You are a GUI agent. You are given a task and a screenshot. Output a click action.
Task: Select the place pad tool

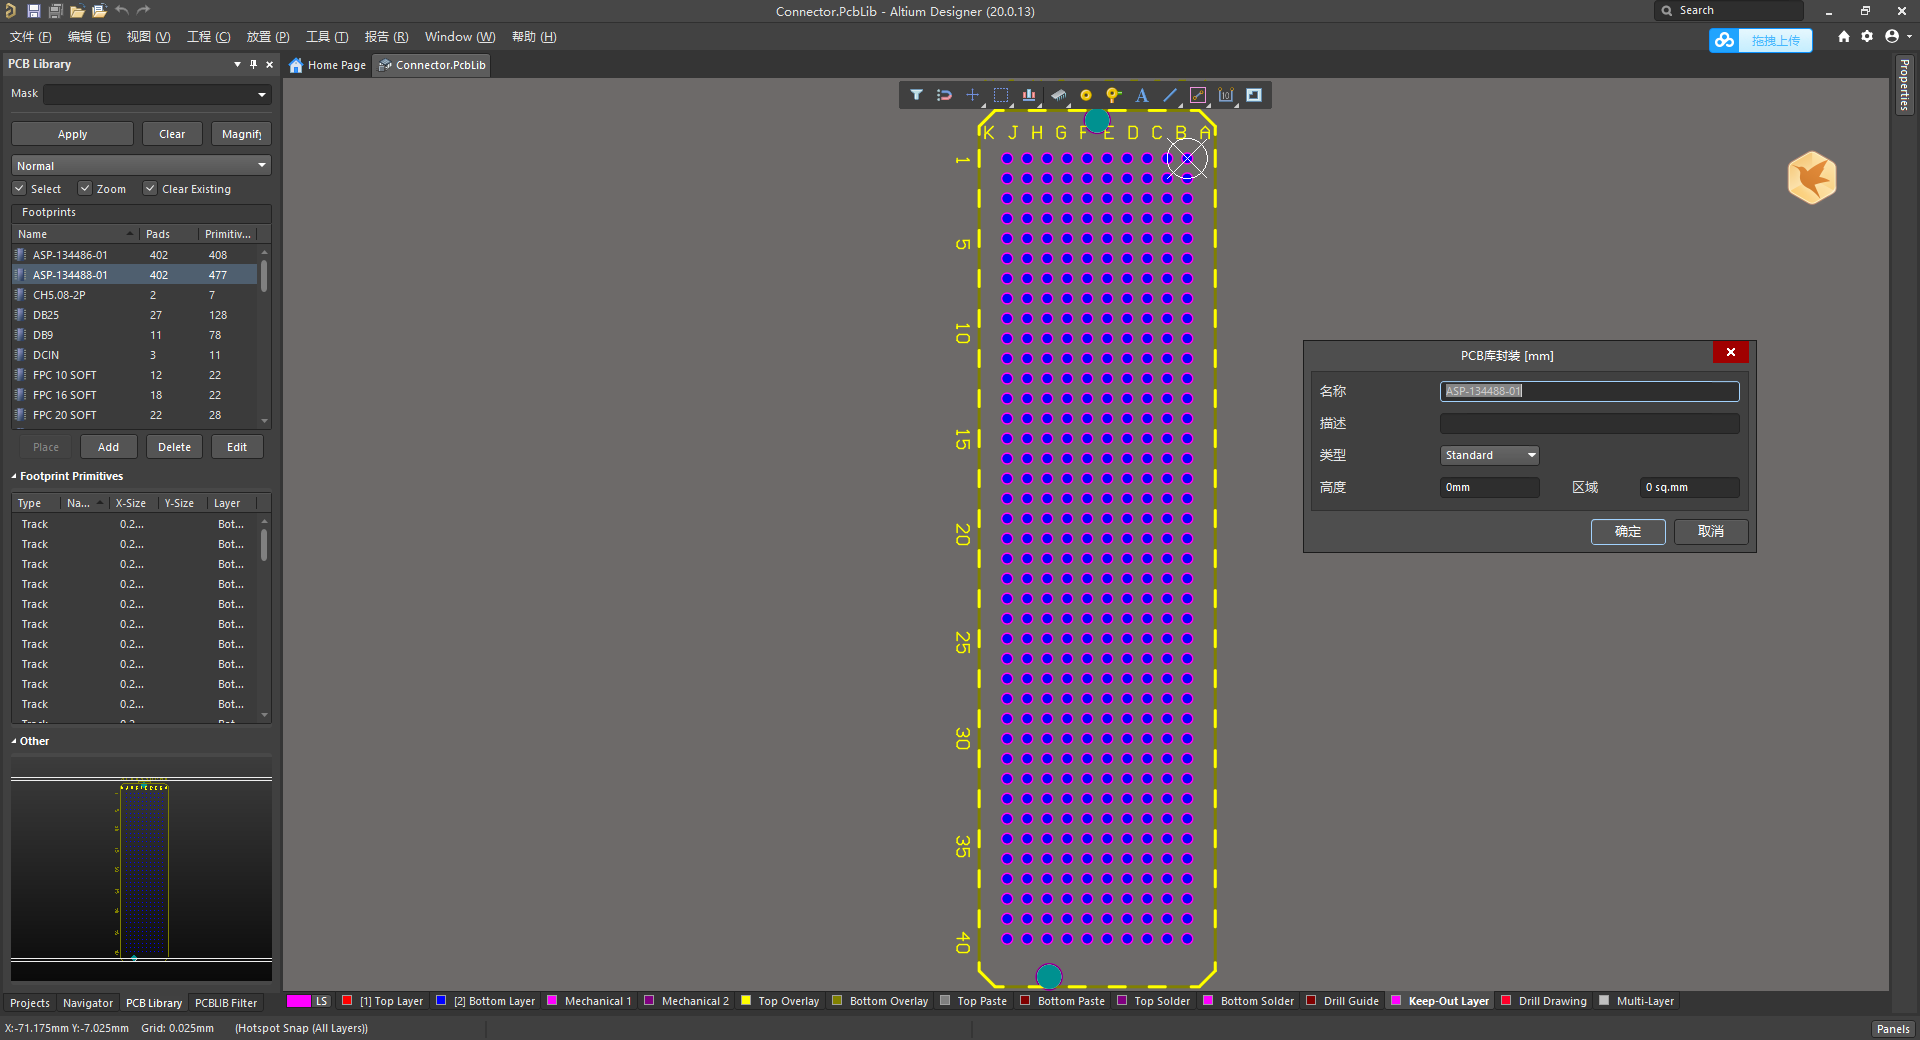(1085, 95)
